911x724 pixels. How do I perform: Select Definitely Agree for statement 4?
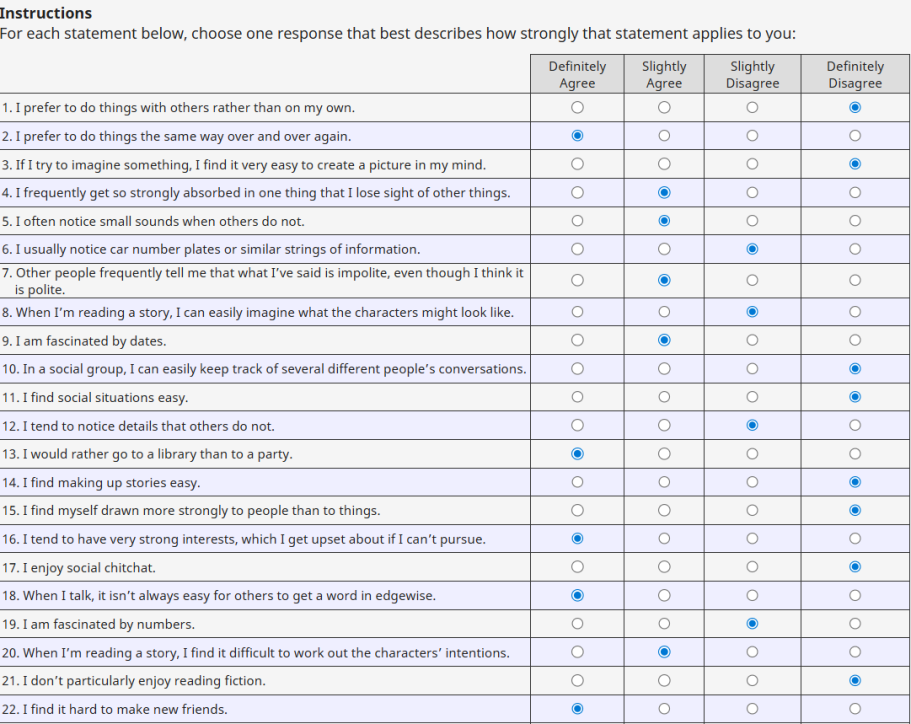click(x=577, y=193)
